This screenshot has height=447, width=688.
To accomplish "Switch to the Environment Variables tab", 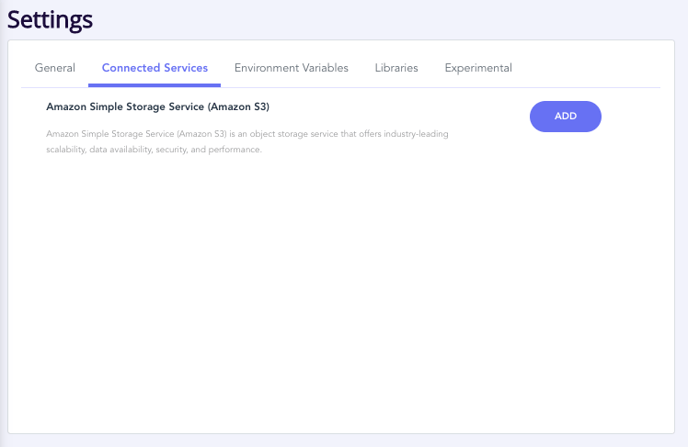I will tap(291, 68).
